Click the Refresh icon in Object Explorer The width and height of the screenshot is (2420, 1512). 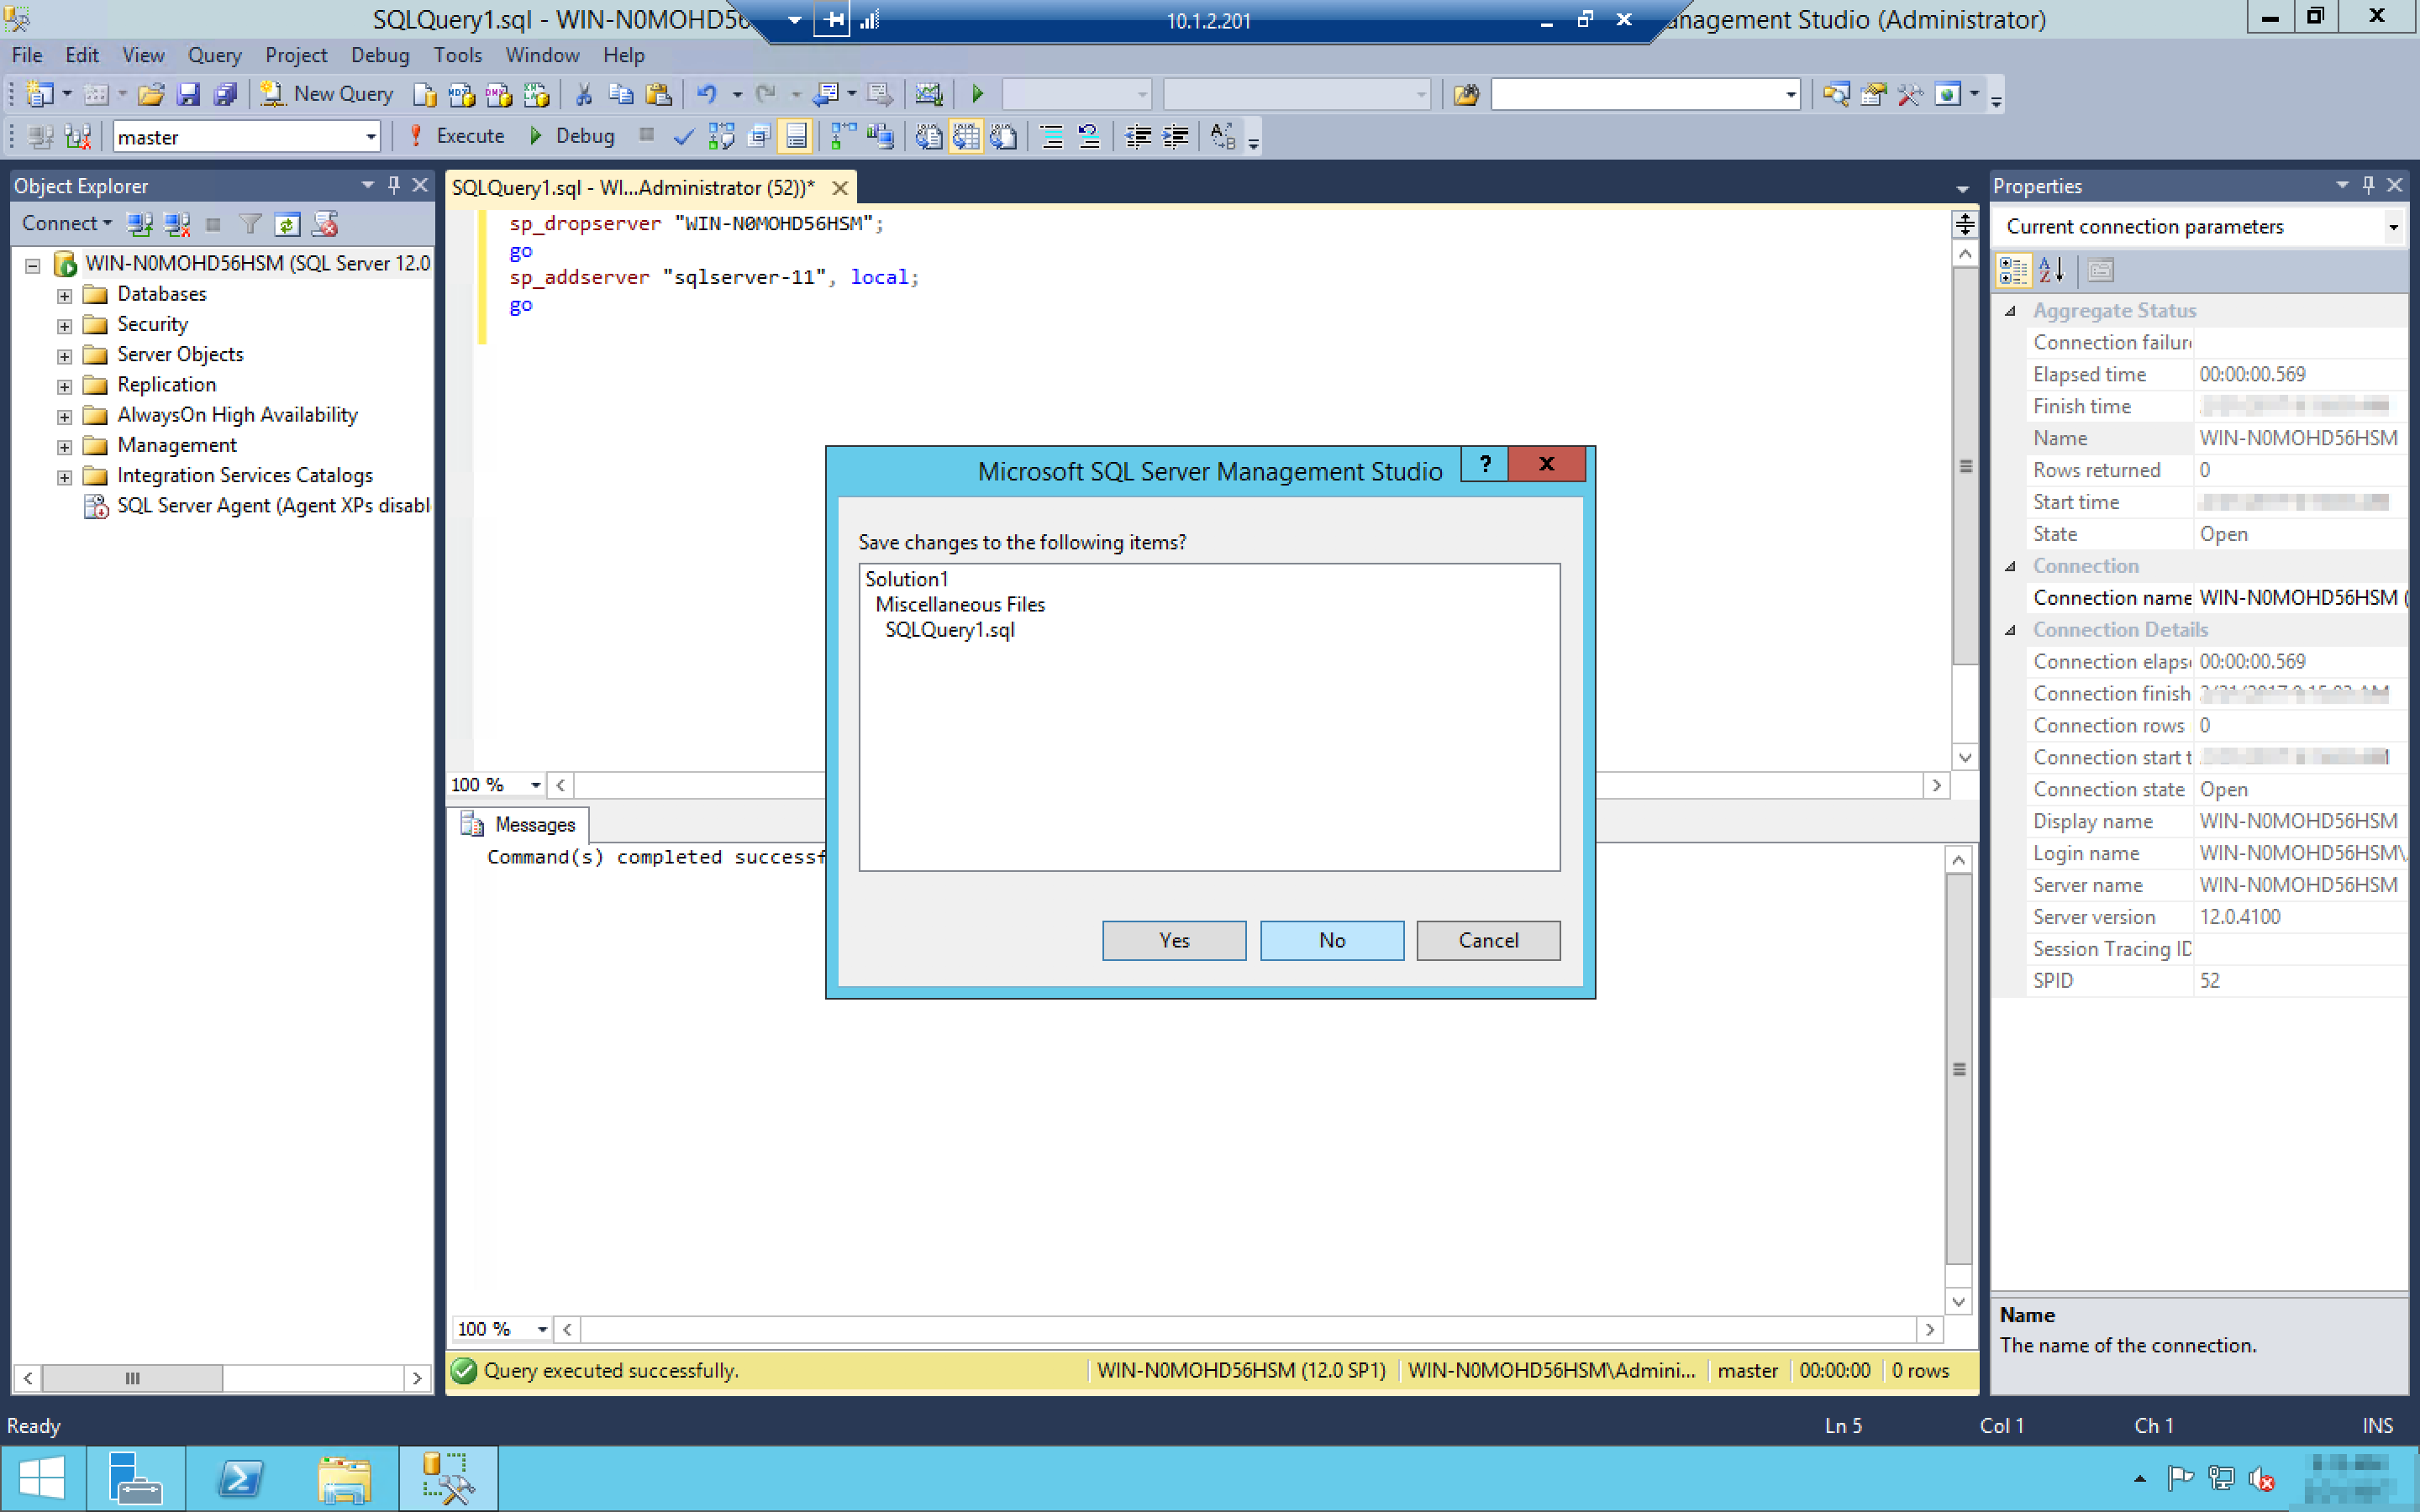tap(287, 224)
